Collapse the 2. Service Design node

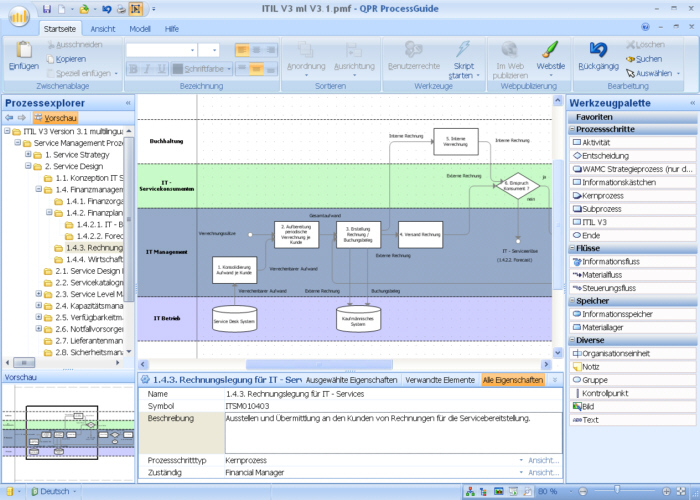(28, 166)
